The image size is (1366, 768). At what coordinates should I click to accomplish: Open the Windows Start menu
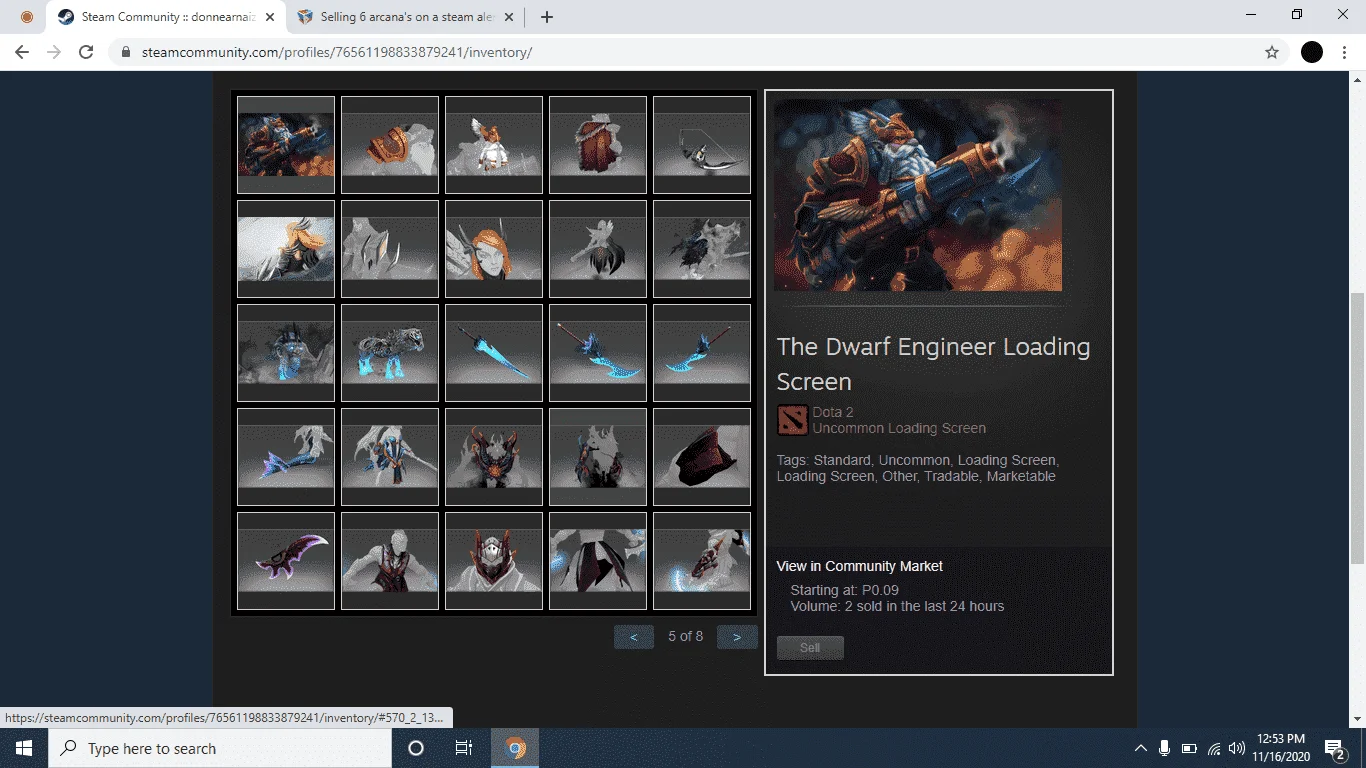click(x=24, y=748)
